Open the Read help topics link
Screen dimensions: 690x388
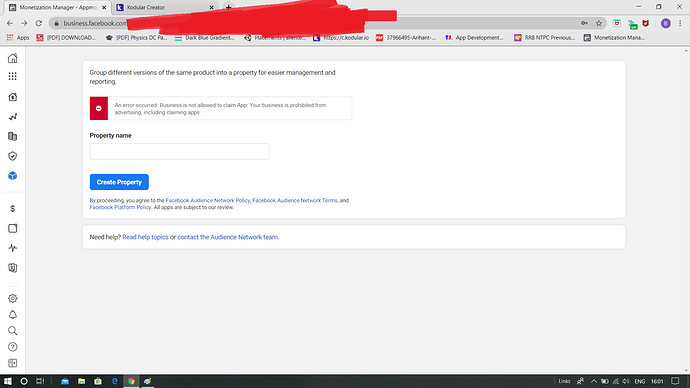[x=145, y=237]
